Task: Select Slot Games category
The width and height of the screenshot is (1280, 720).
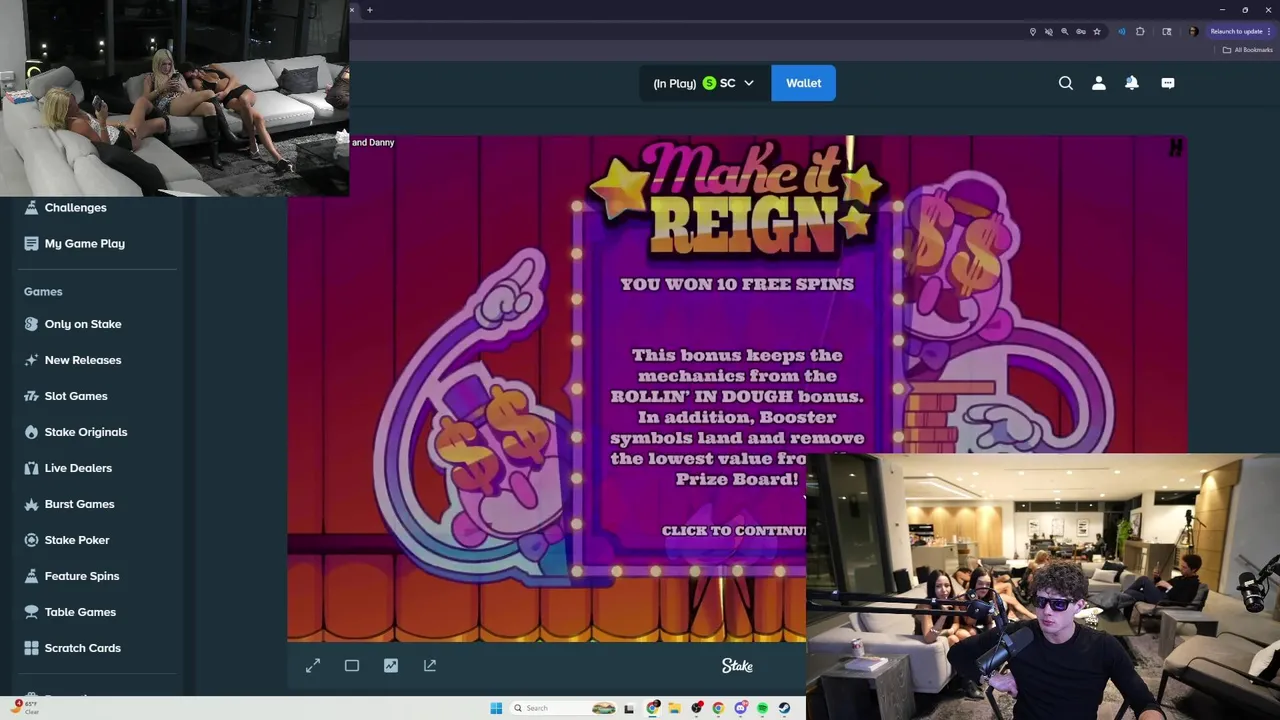Action: (76, 396)
